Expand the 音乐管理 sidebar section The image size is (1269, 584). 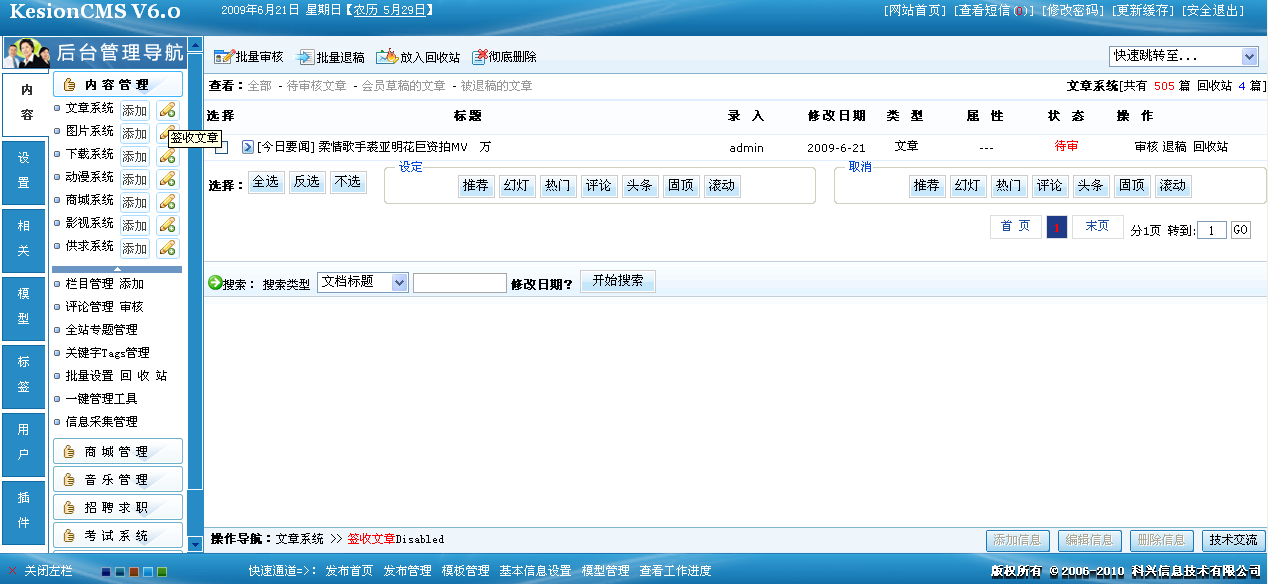click(117, 479)
